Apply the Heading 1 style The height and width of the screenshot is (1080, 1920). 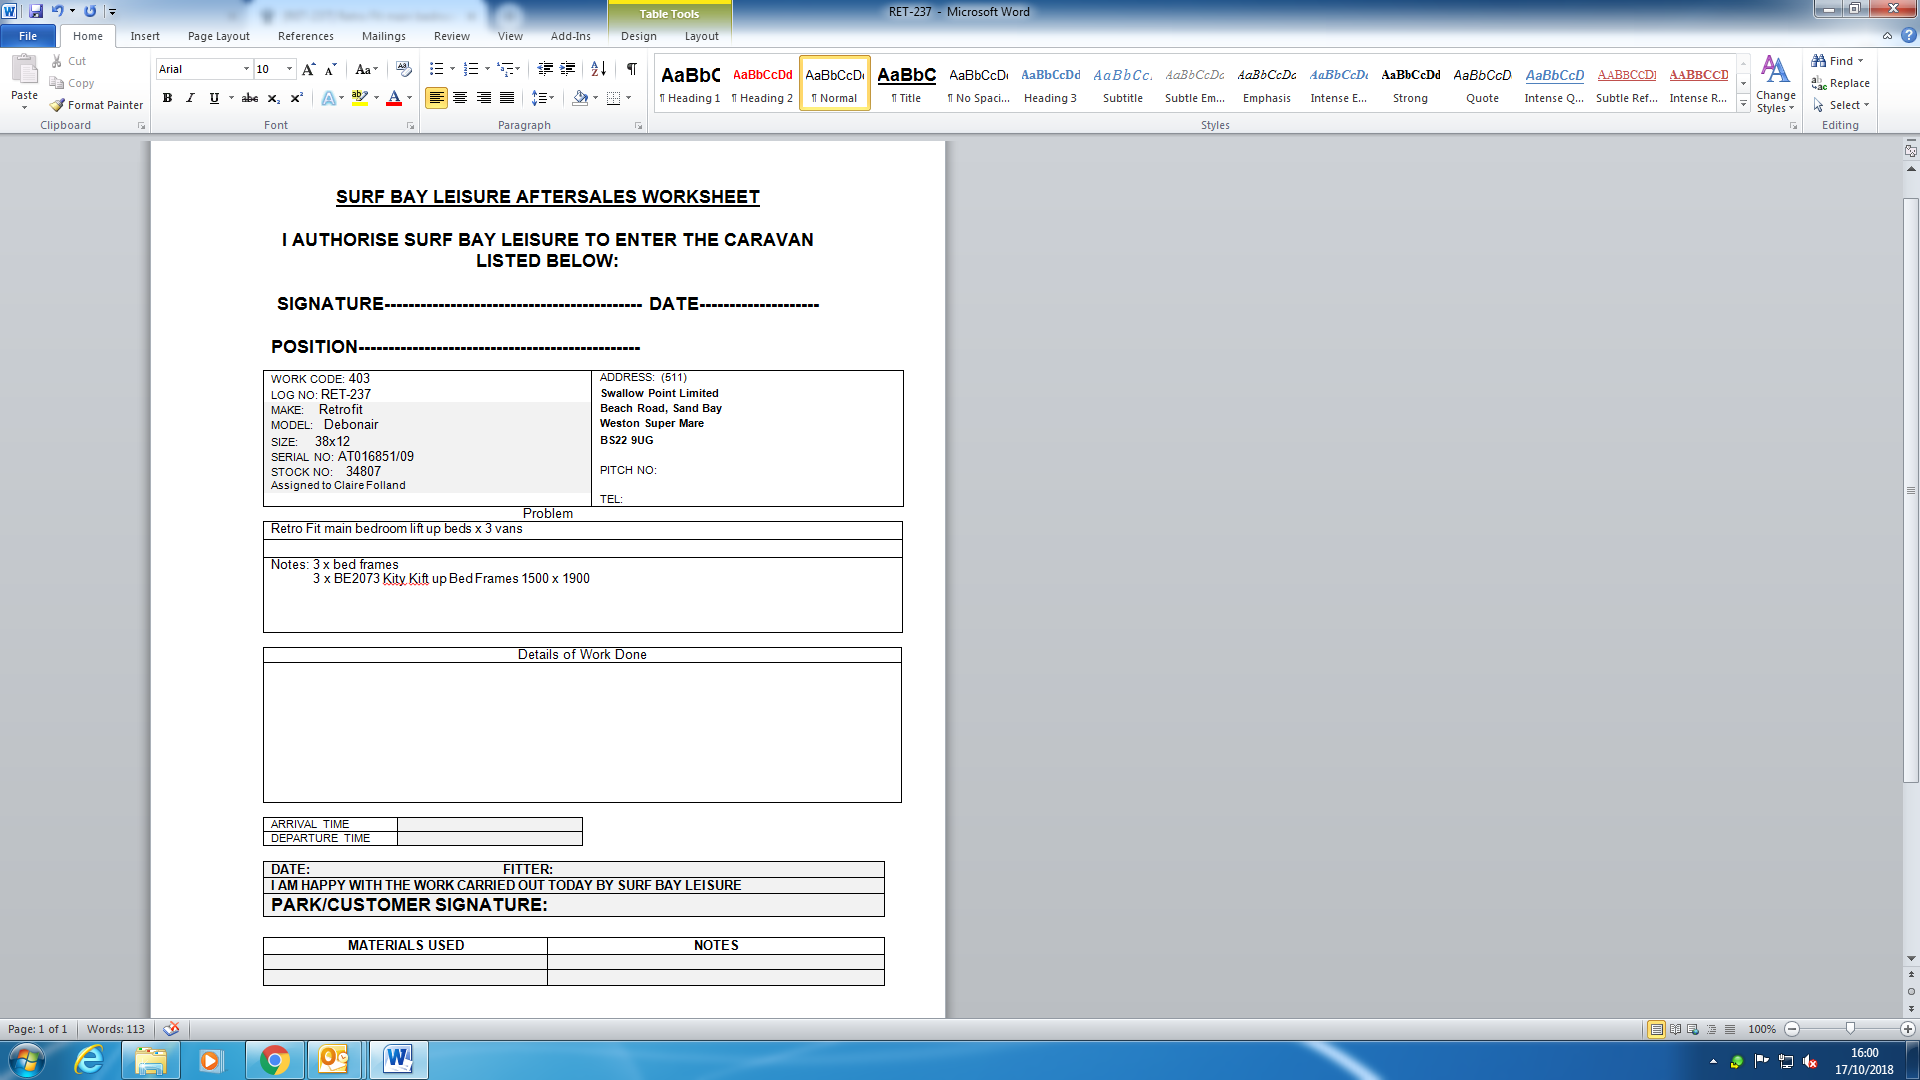[690, 84]
